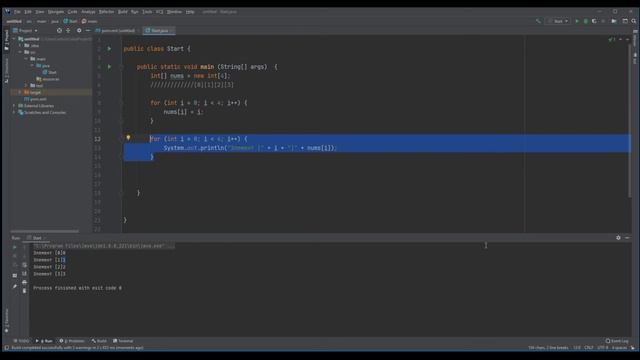Click Locate/Select Opened File target icon

pos(59,31)
